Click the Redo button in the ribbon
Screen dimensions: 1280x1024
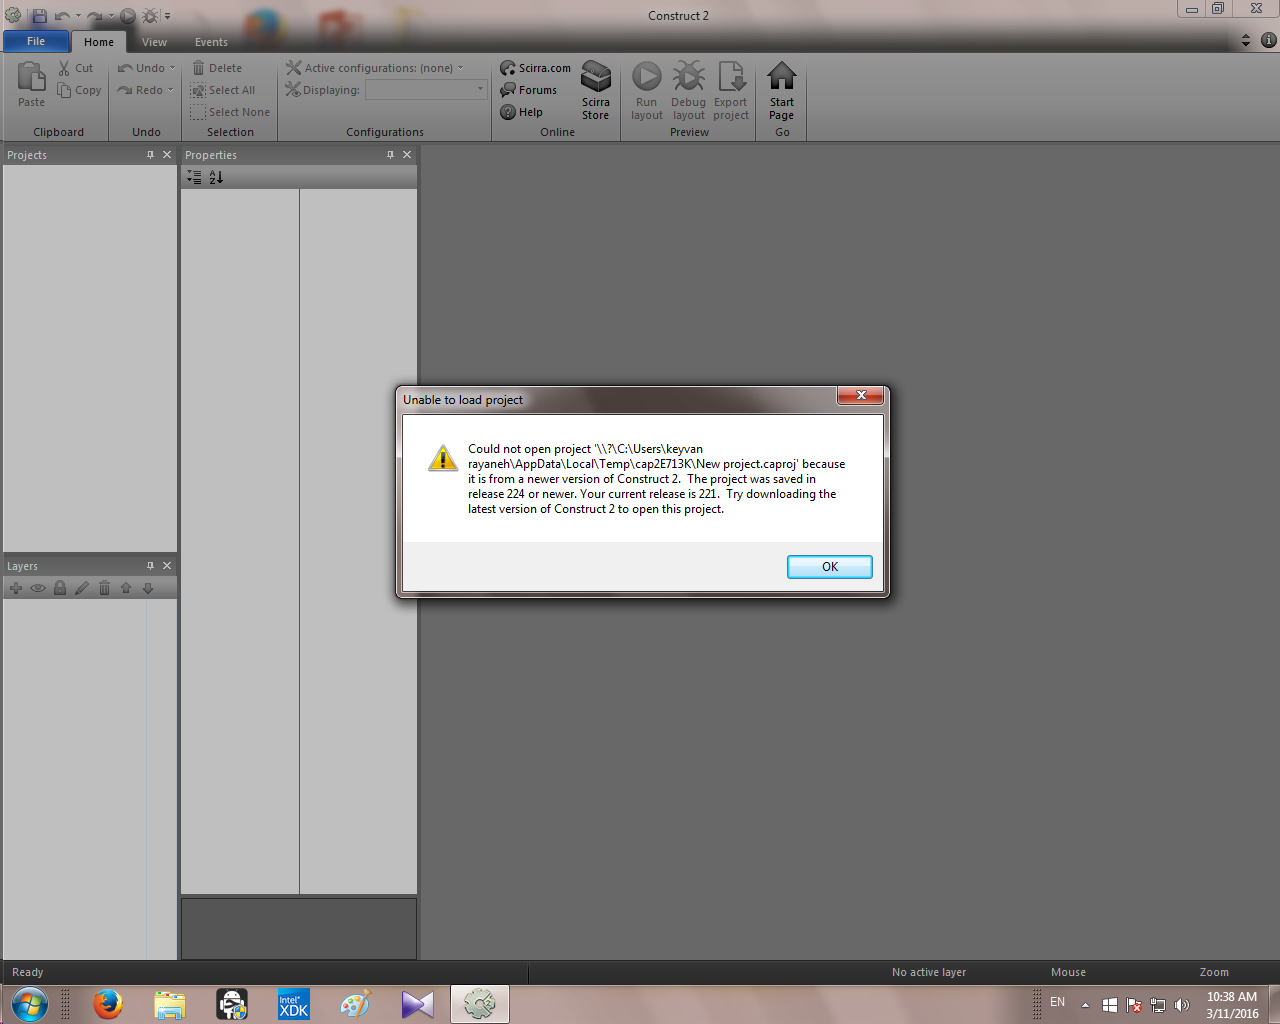(x=140, y=90)
